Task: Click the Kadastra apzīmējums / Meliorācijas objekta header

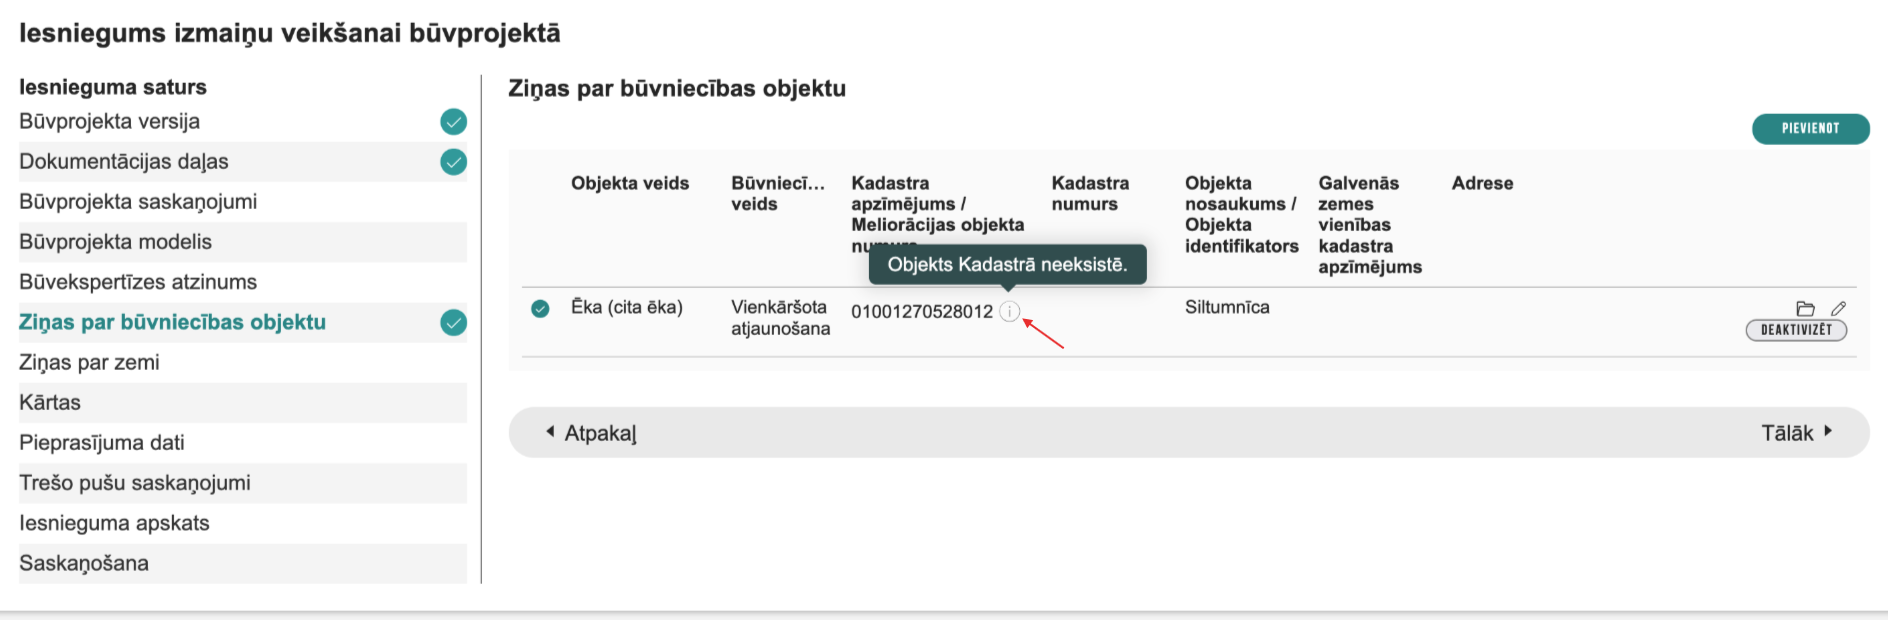Action: (x=938, y=214)
